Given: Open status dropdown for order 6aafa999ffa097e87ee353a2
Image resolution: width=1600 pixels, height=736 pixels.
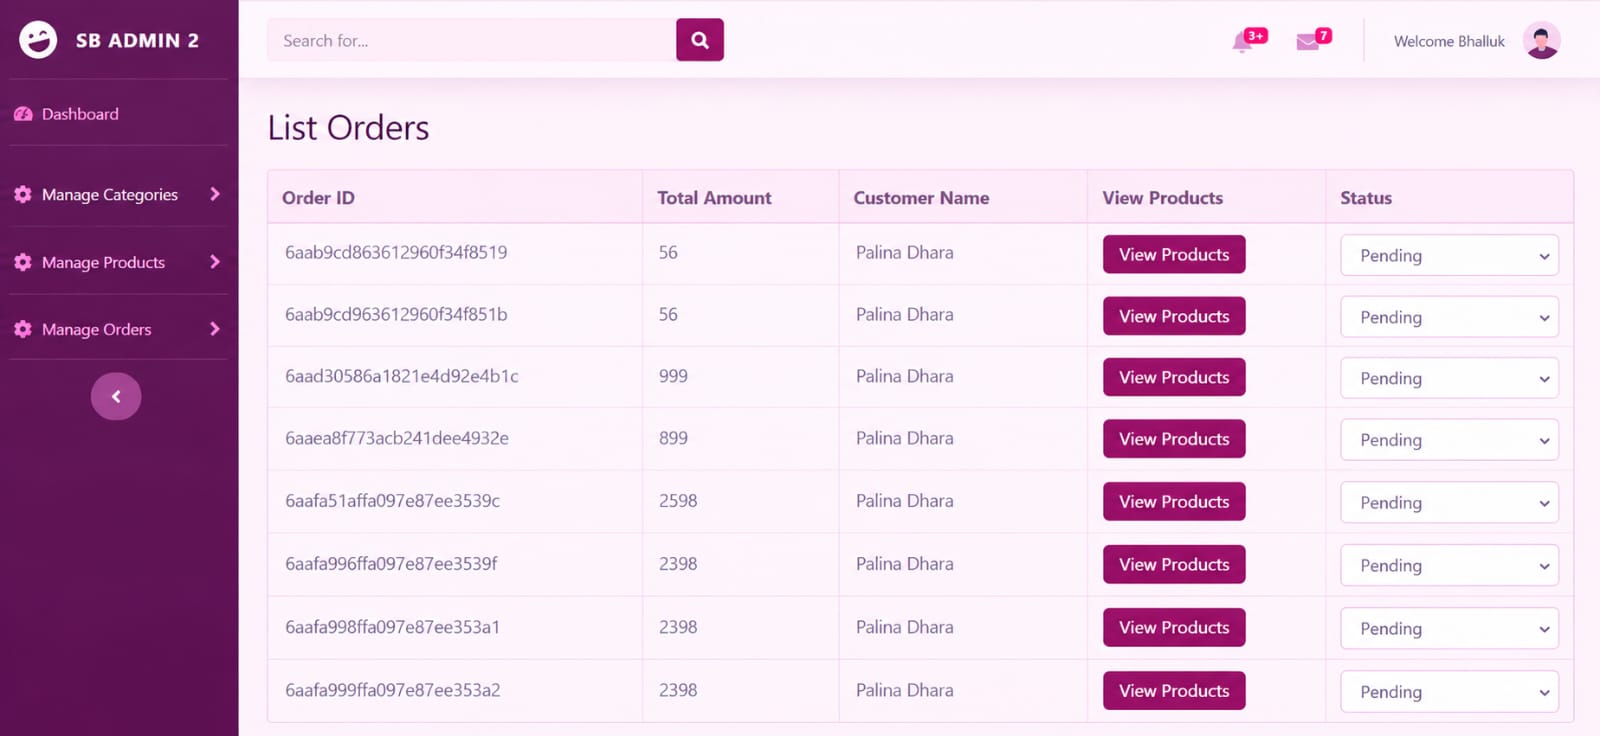Looking at the screenshot, I should tap(1449, 691).
